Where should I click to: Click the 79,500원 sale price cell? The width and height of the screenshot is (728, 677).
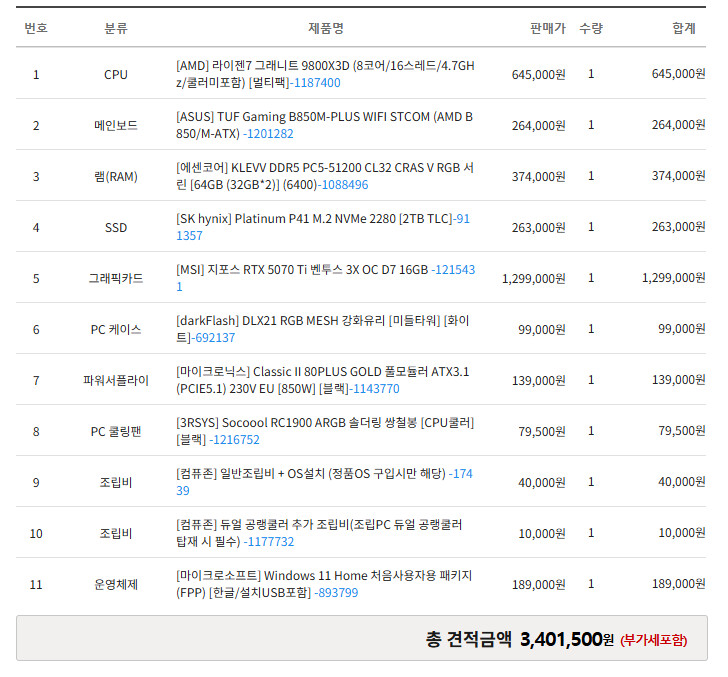coord(542,431)
